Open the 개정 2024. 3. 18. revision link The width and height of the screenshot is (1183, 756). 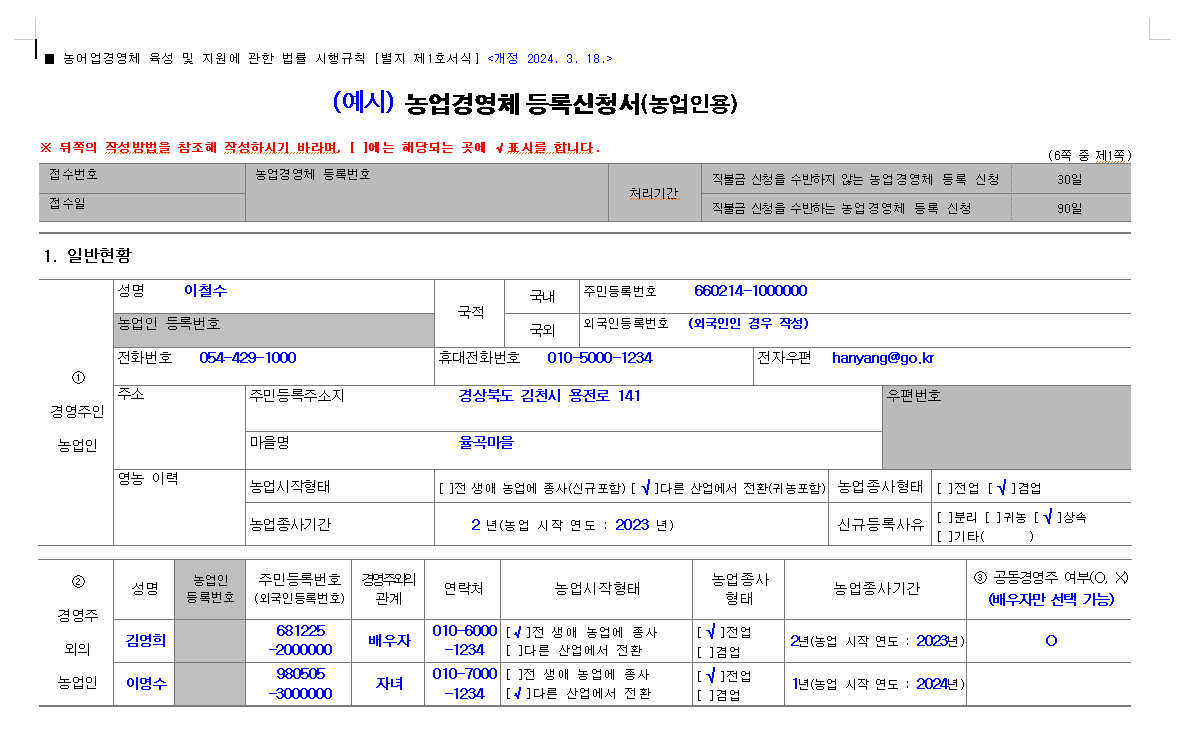click(553, 57)
